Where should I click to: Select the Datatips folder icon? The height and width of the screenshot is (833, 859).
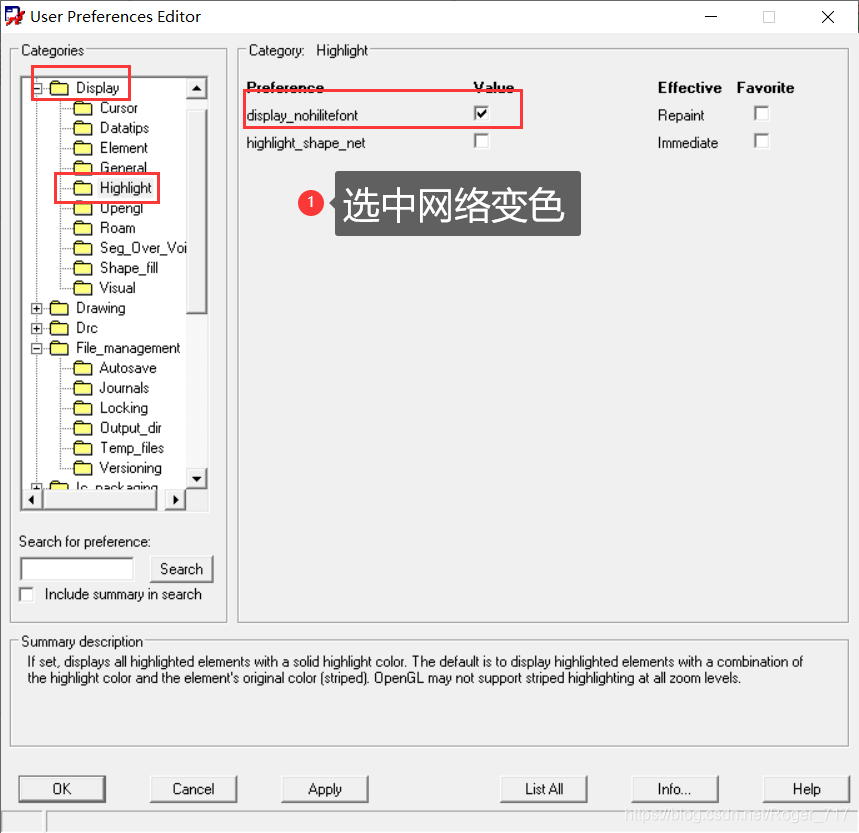(82, 128)
